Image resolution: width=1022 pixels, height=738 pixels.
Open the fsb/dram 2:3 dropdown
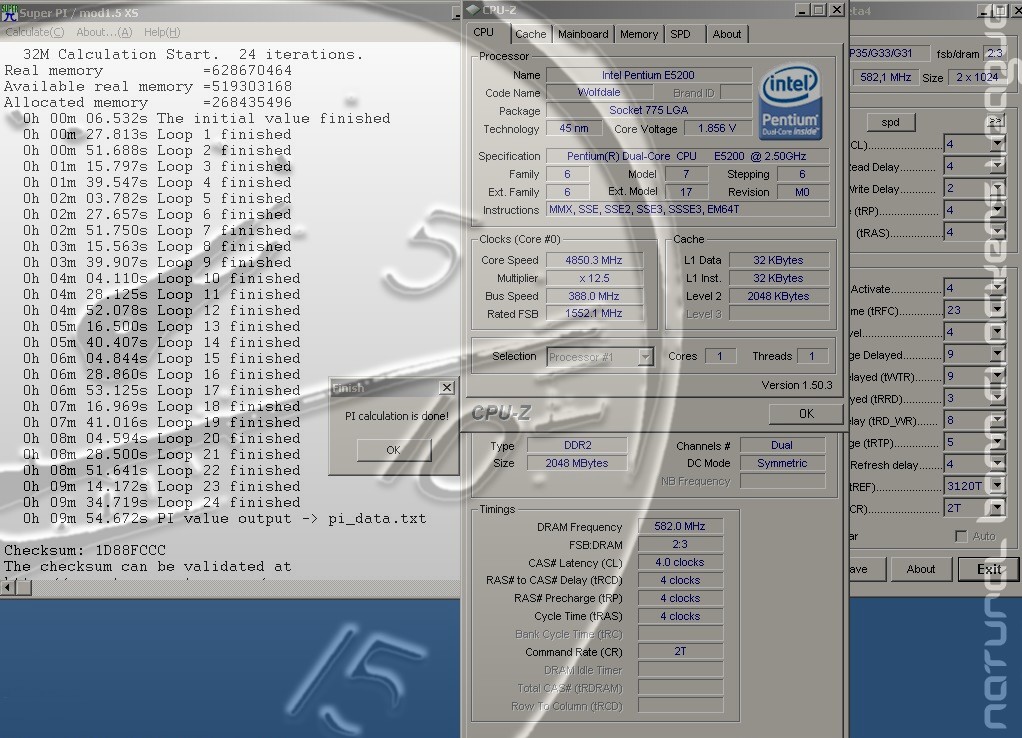997,53
